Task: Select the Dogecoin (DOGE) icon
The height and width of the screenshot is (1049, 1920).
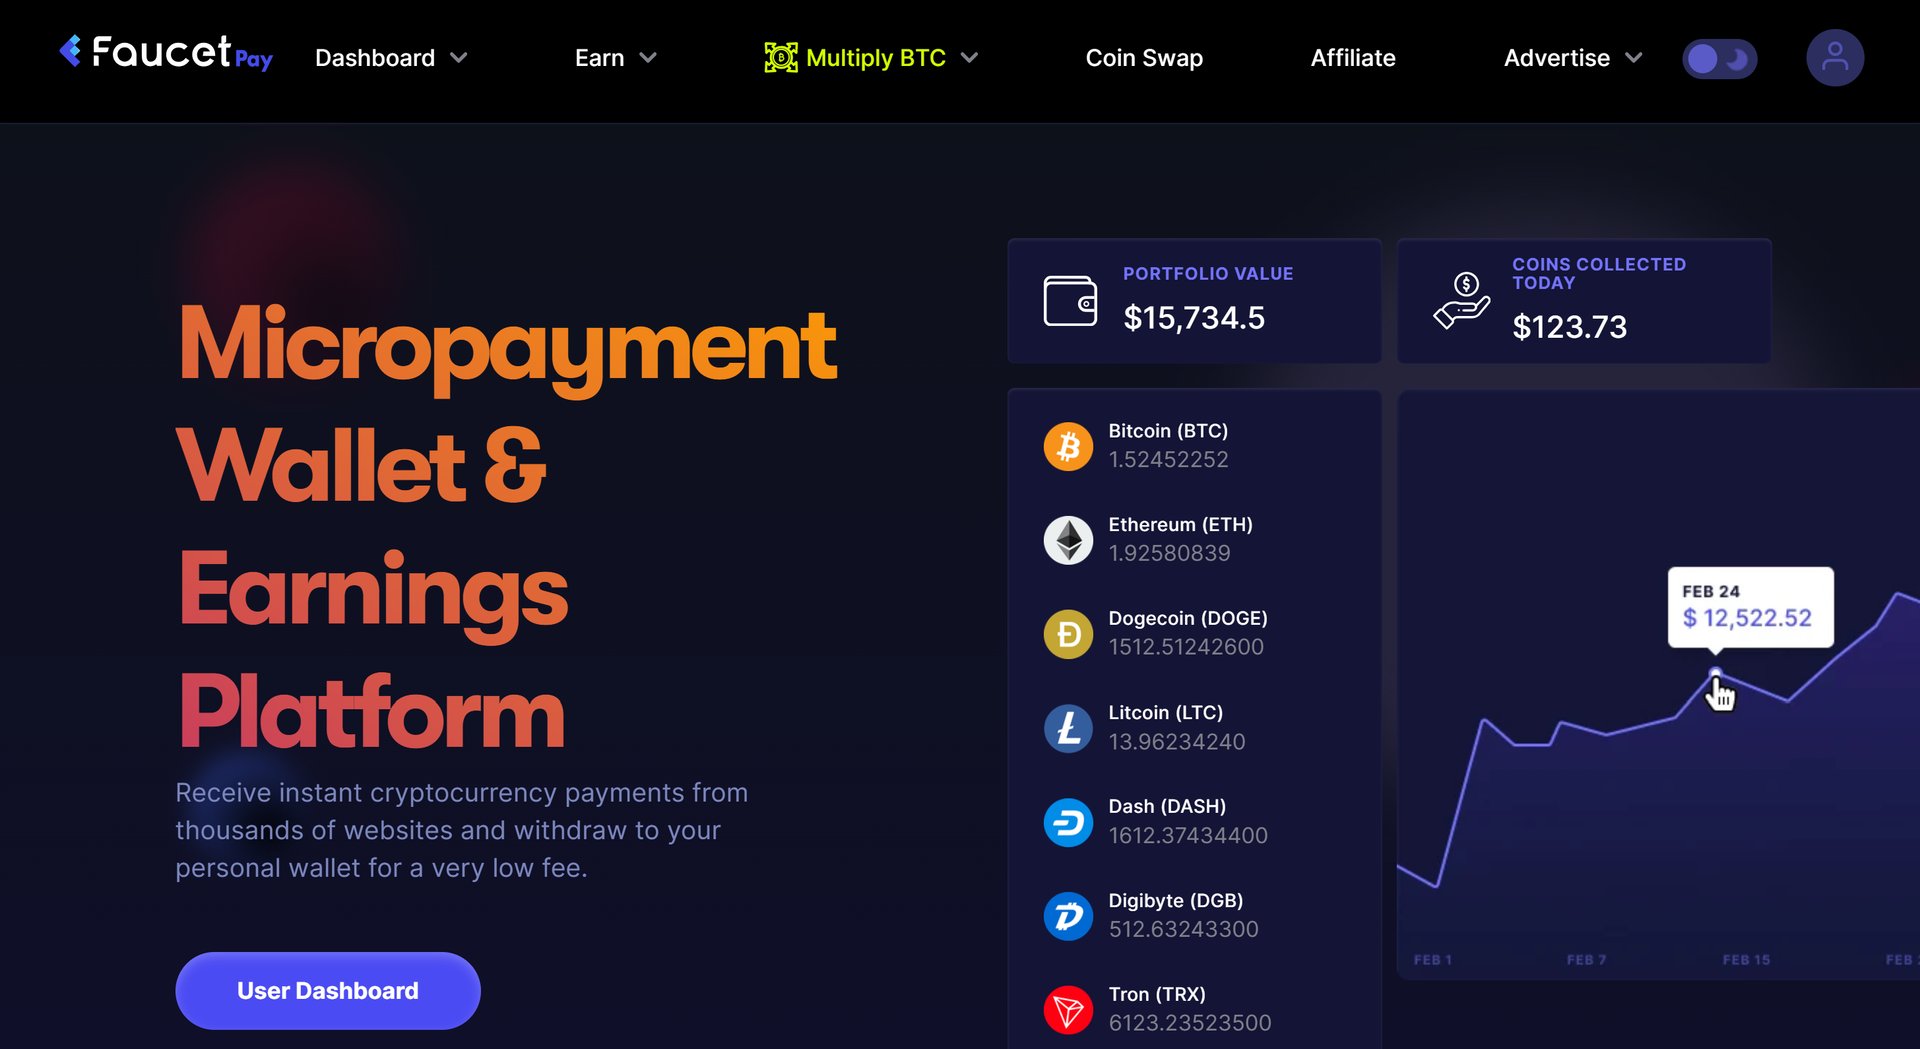Action: click(1068, 634)
